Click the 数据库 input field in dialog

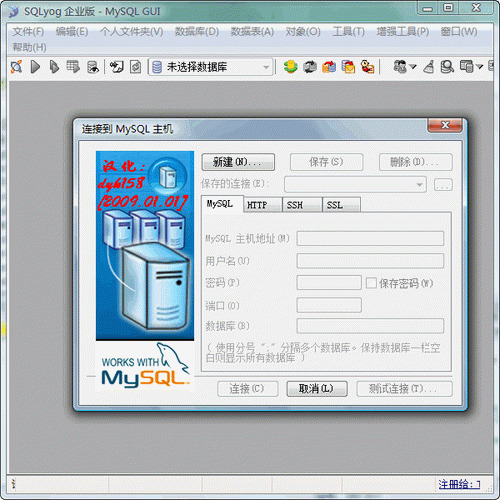370,326
